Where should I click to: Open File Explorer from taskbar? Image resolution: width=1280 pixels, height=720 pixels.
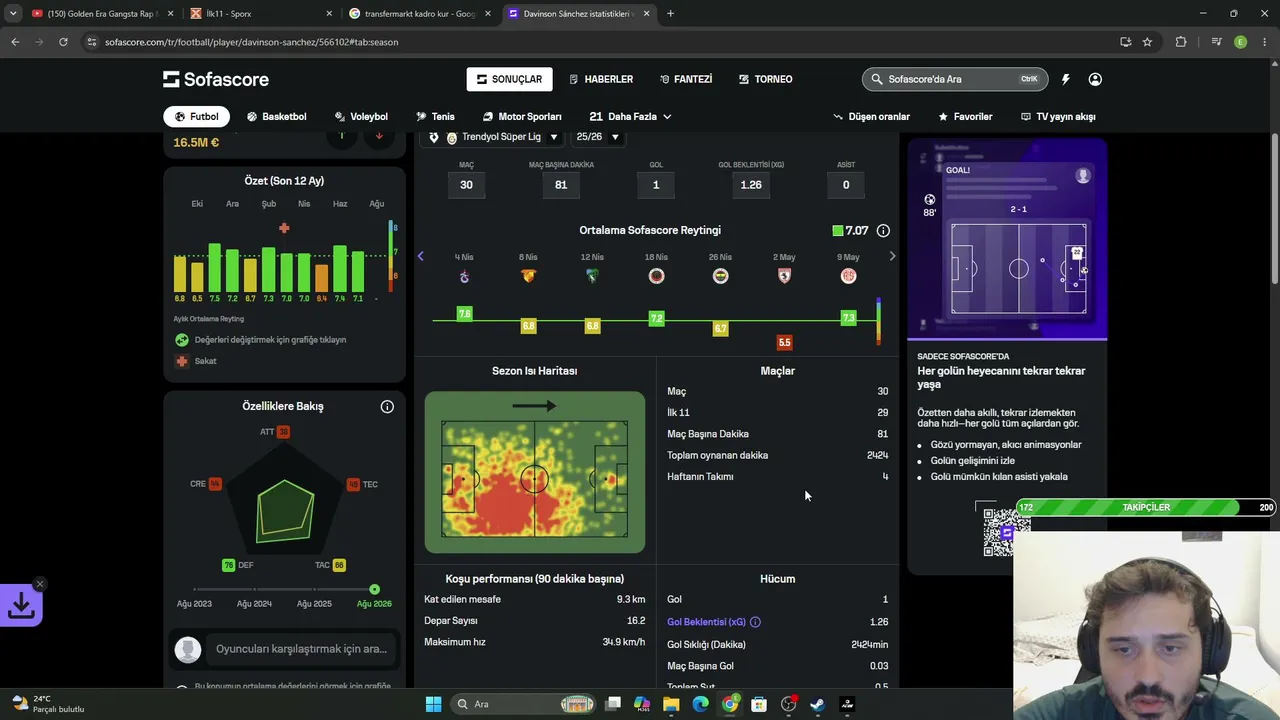tap(671, 704)
